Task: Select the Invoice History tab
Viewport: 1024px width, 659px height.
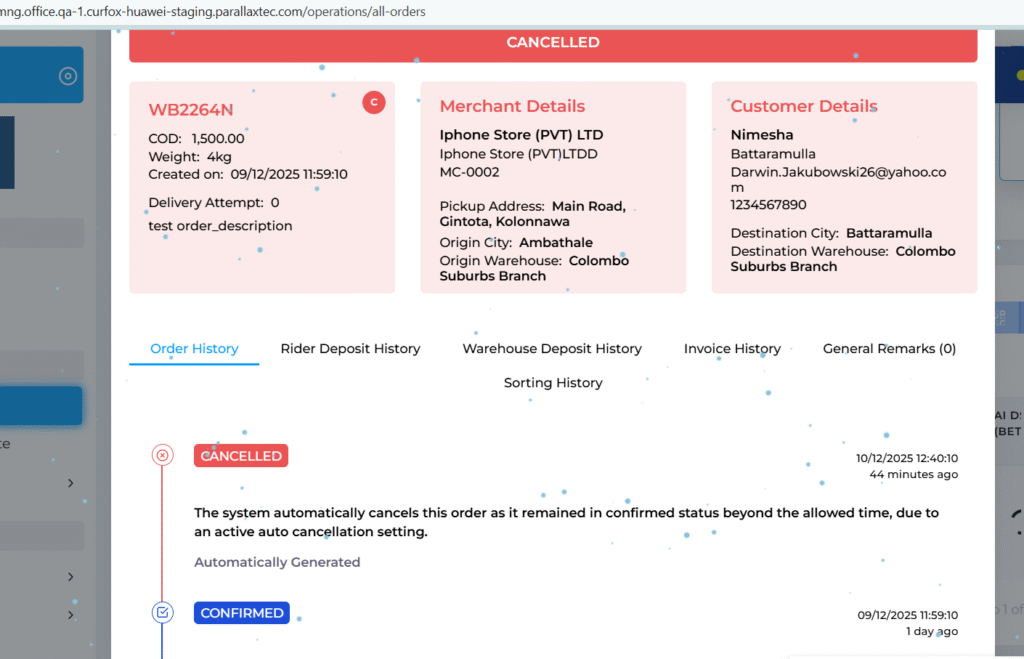Action: [732, 349]
